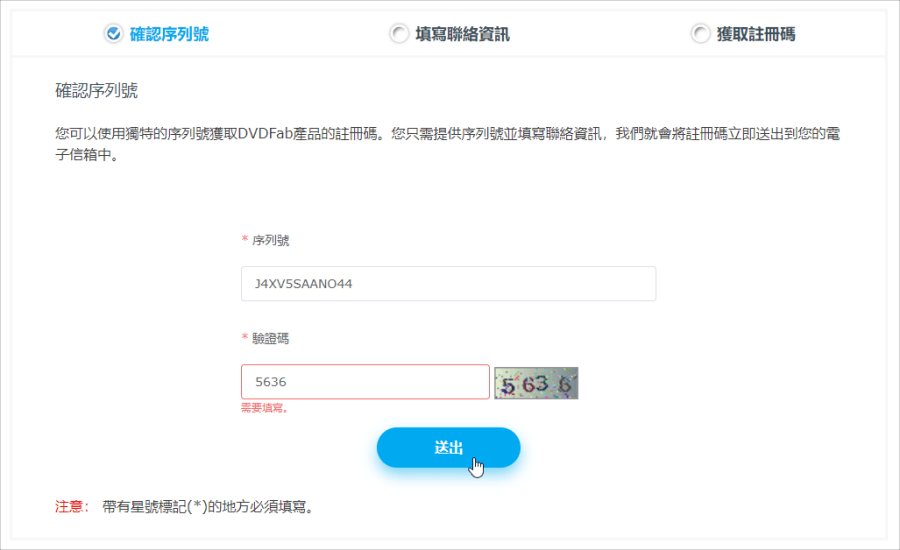
Task: Select the 獲取註冊碼 step indicator circle
Action: 700,34
